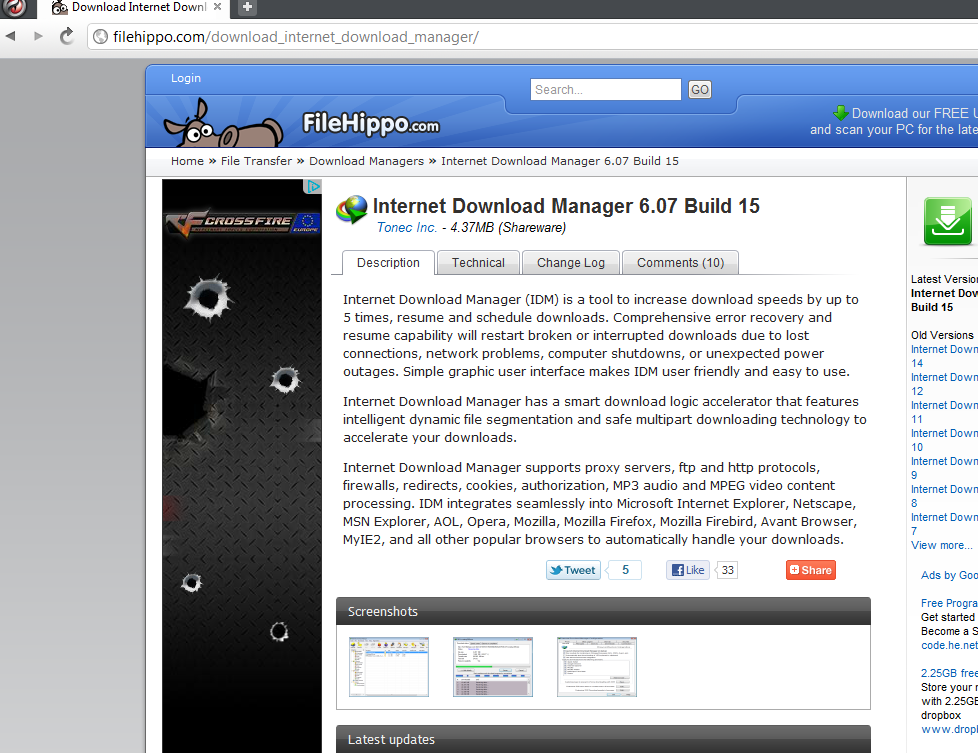The image size is (978, 753).
Task: Click the Internet Download Manager 6.07 Build 15 breadcrumb
Action: coord(559,161)
